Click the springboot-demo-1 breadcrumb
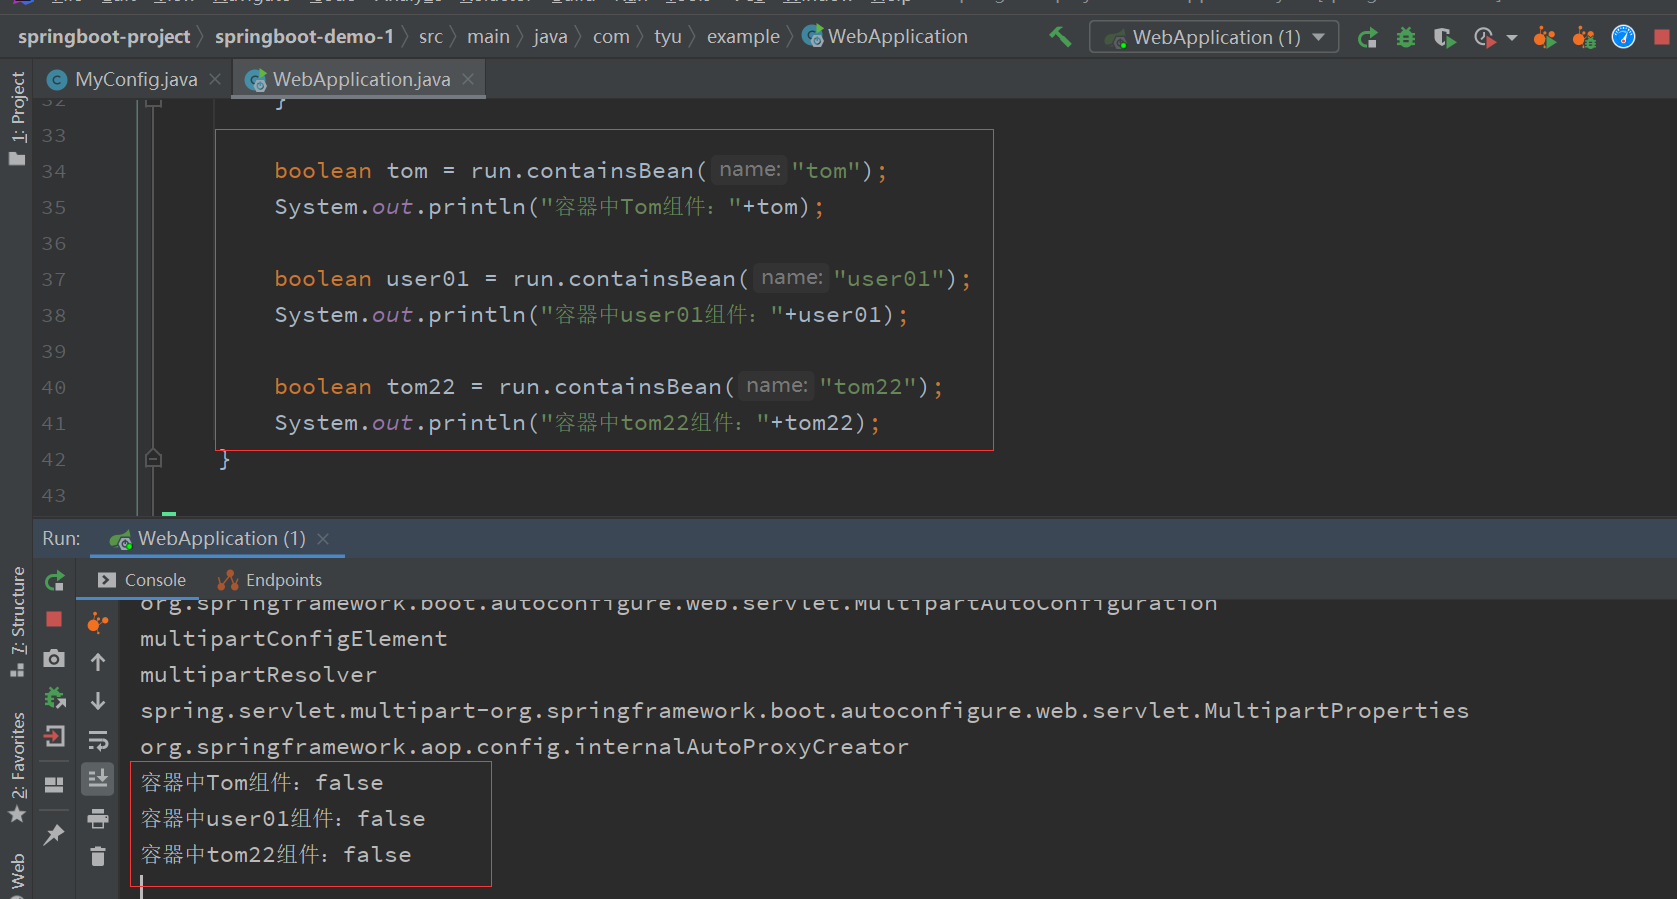This screenshot has height=899, width=1677. pos(304,37)
